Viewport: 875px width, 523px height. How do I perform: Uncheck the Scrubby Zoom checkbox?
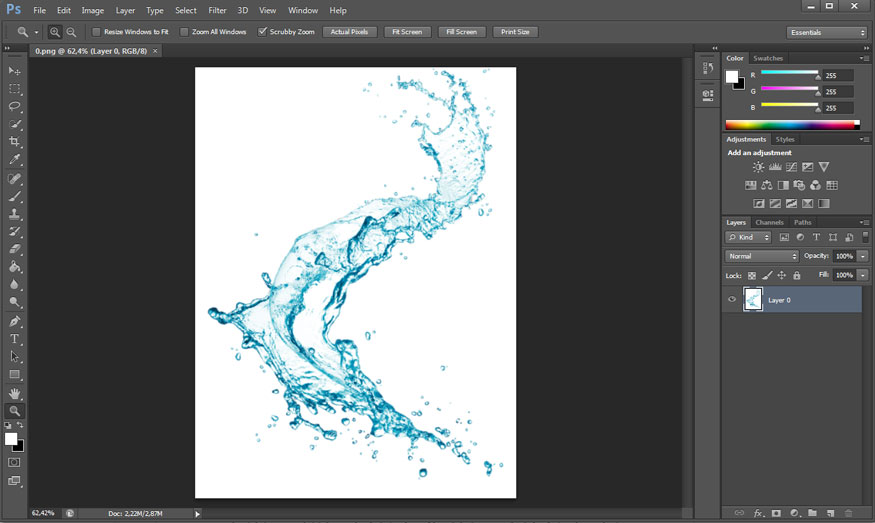[262, 32]
